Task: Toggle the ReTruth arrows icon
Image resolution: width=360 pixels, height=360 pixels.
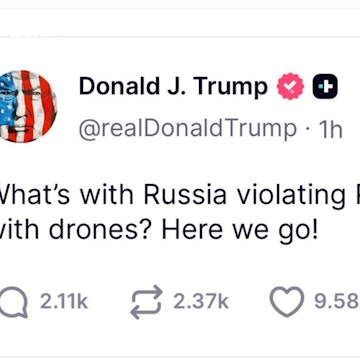Action: point(146,302)
